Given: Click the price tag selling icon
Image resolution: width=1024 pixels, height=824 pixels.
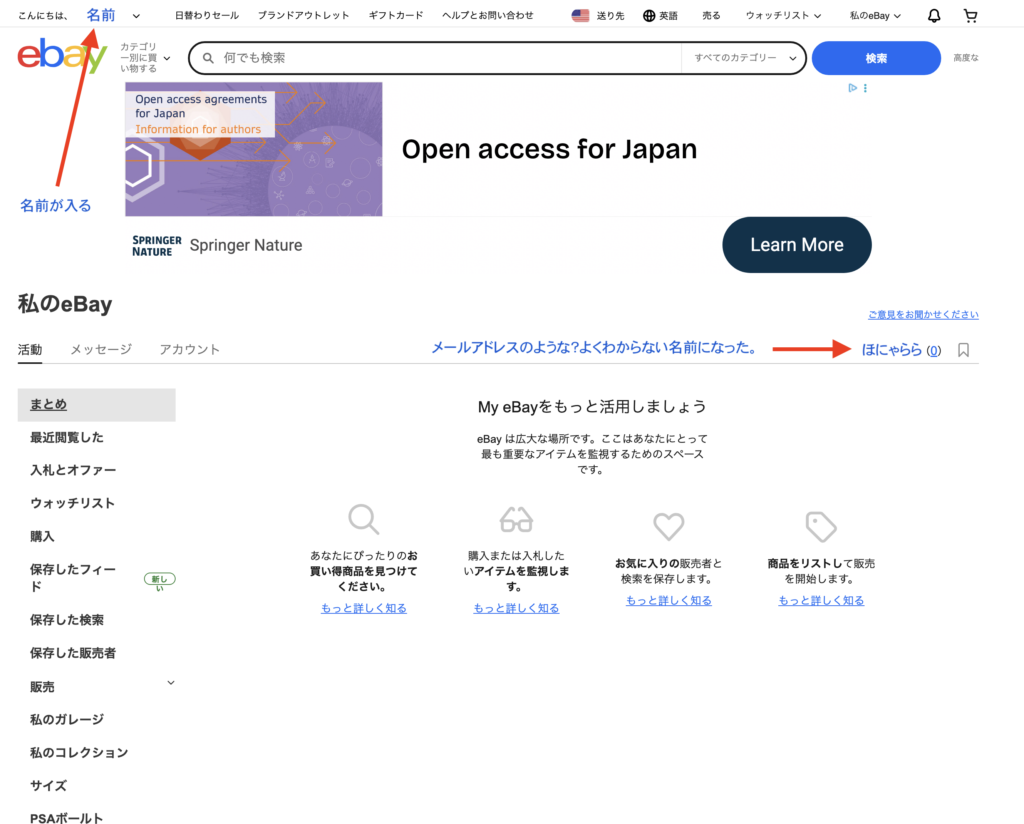Looking at the screenshot, I should (x=821, y=526).
